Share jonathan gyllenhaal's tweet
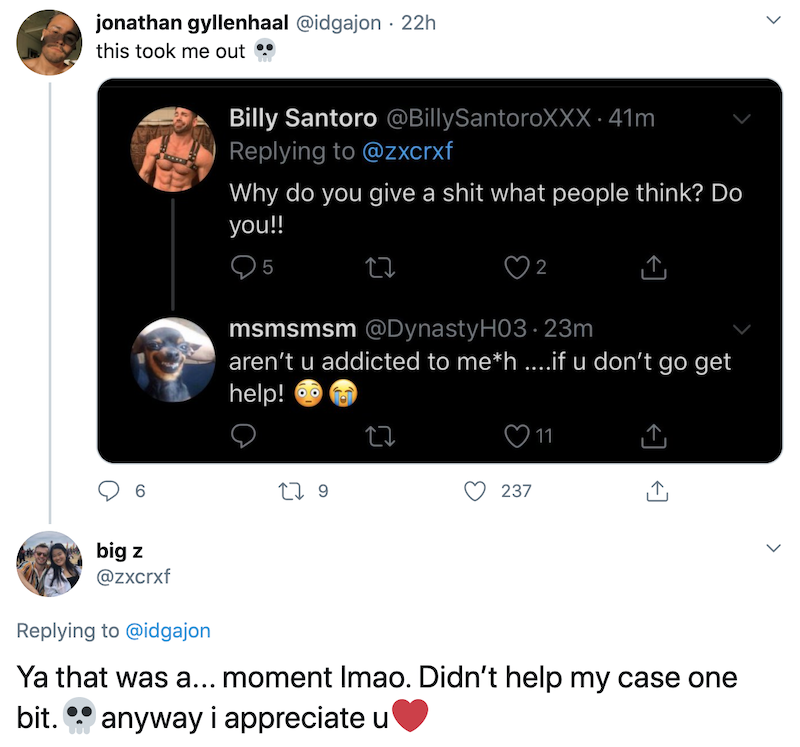Image resolution: width=800 pixels, height=747 pixels. point(657,491)
